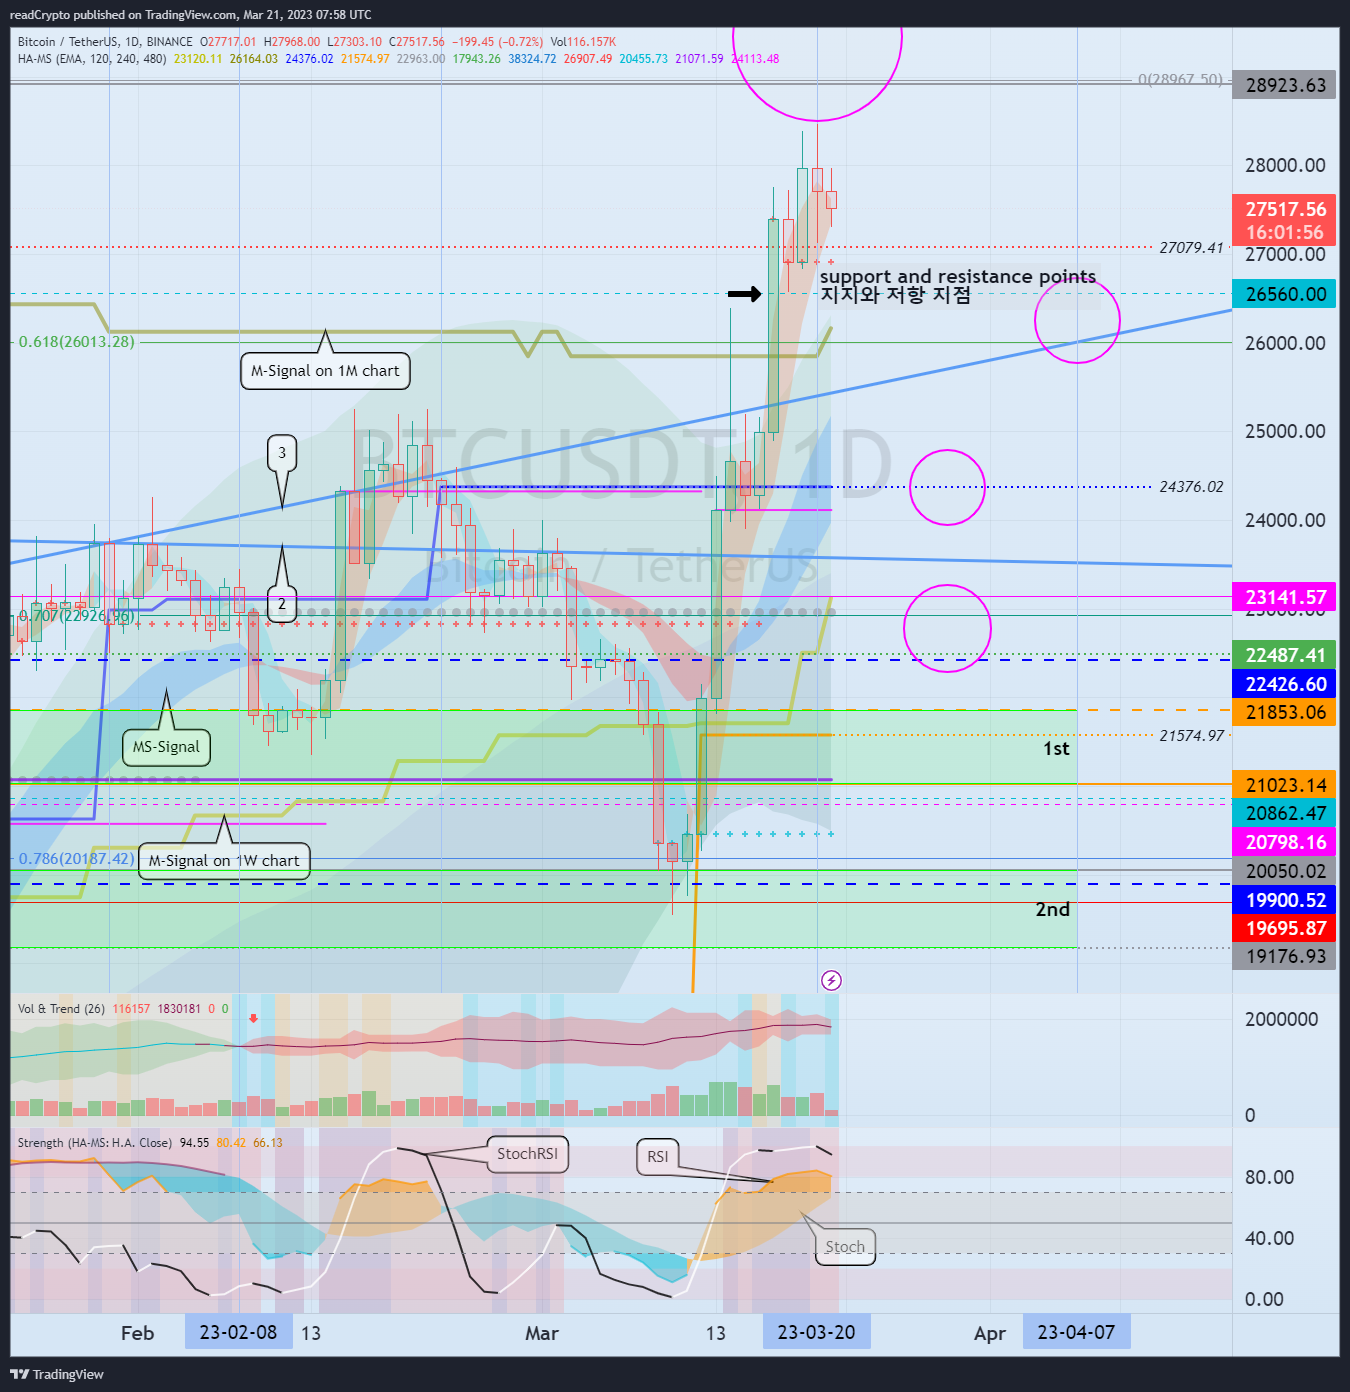
Task: Click the StochRSI callout label
Action: coord(527,1154)
